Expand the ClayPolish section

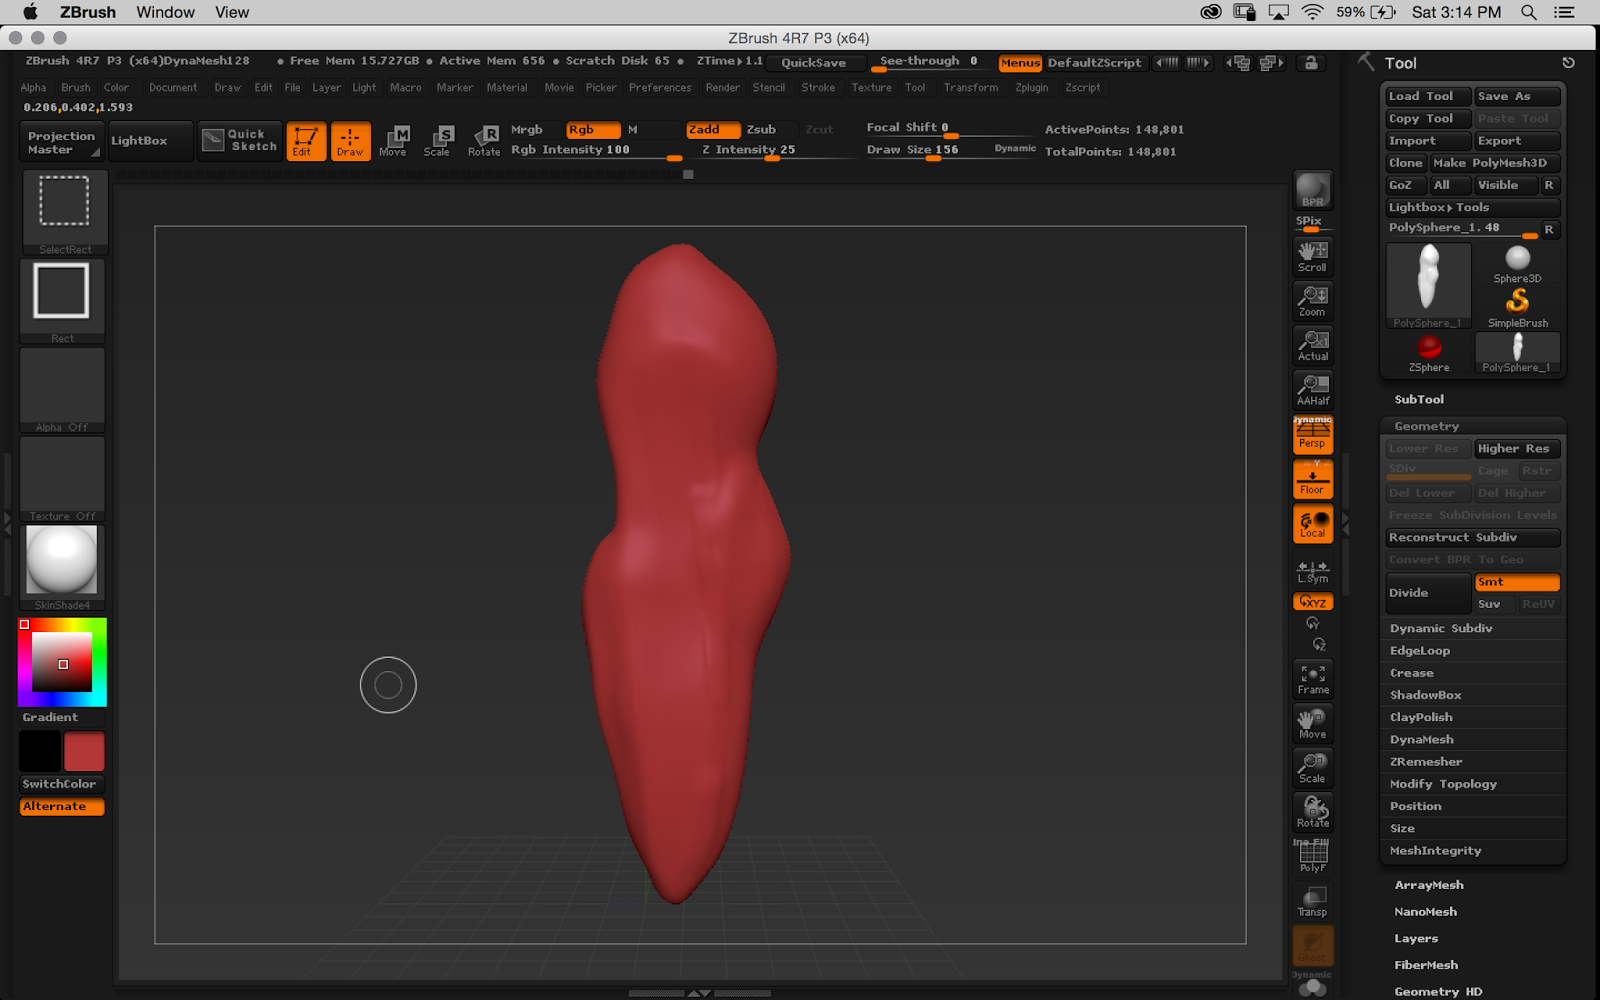coord(1421,717)
